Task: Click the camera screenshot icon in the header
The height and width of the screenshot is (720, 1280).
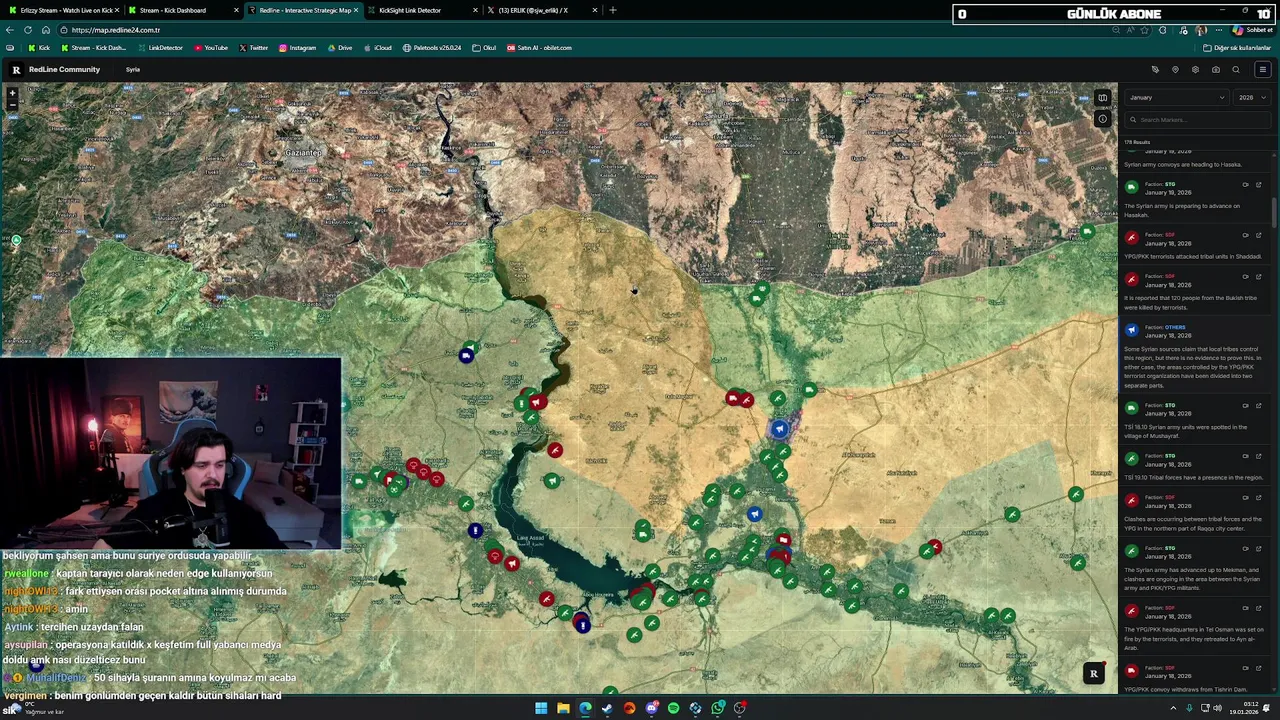Action: [x=1216, y=70]
